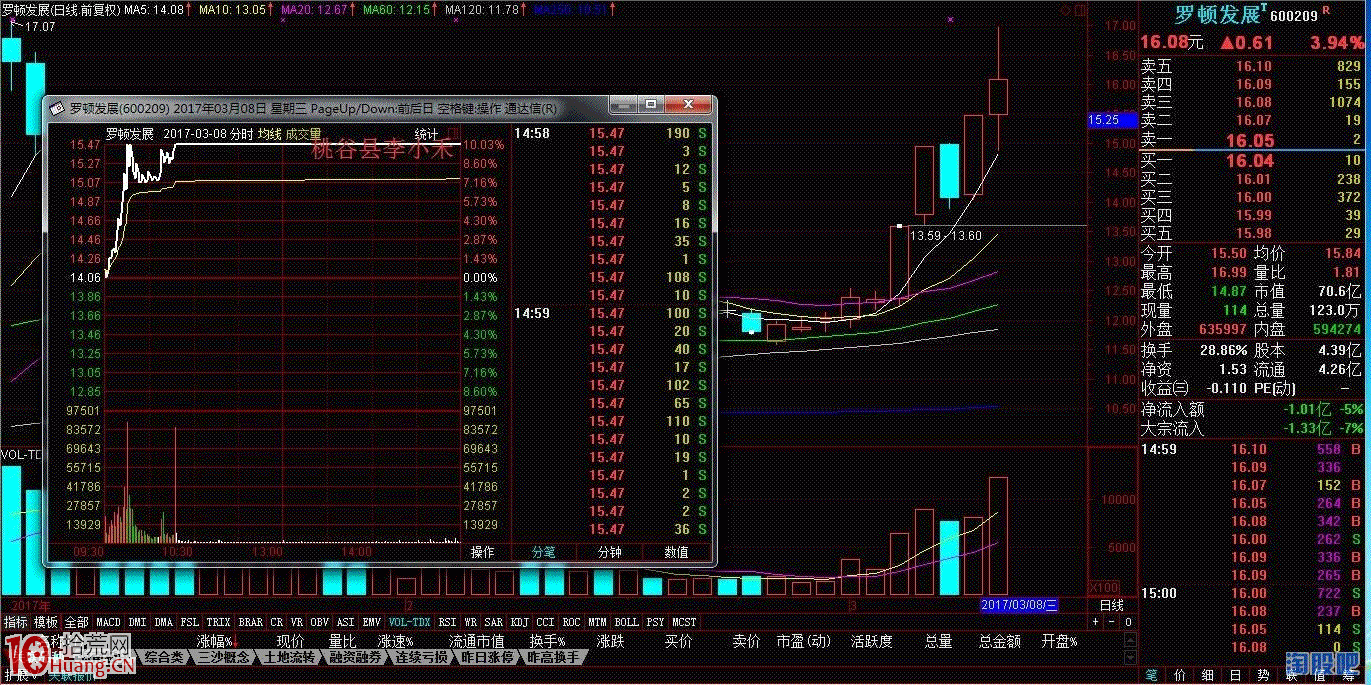The width and height of the screenshot is (1371, 685).
Task: Switch to the SAR indicator
Action: 493,621
